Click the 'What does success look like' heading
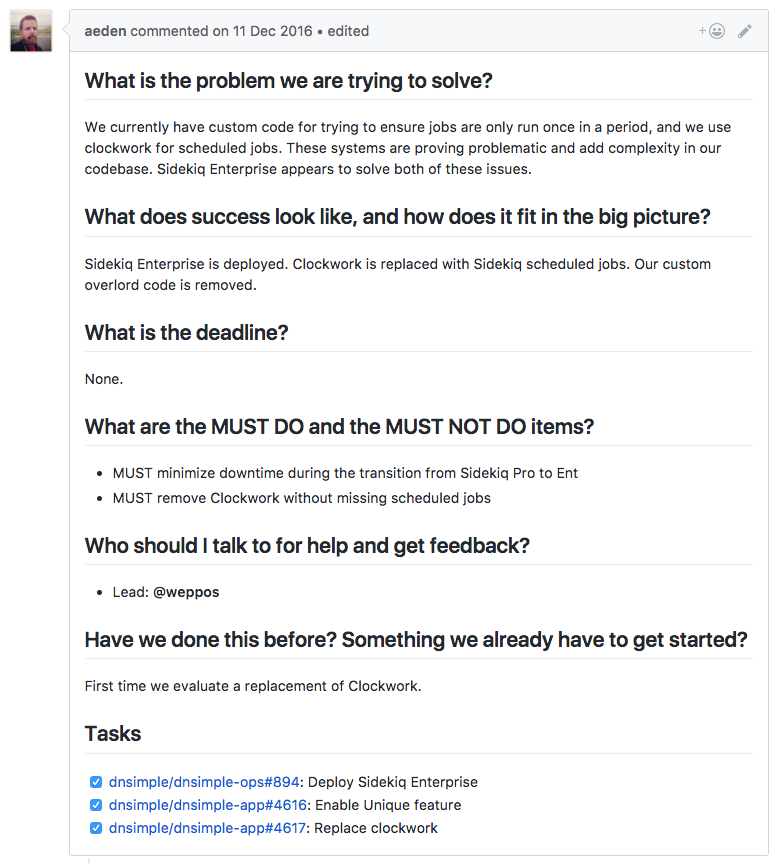Image resolution: width=776 pixels, height=864 pixels. pyautogui.click(x=397, y=217)
